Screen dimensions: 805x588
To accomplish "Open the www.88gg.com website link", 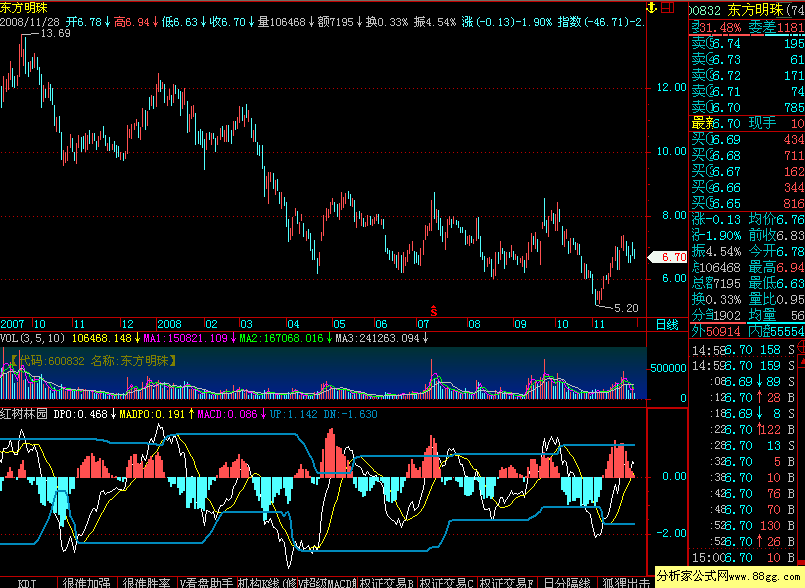I will click(x=764, y=575).
